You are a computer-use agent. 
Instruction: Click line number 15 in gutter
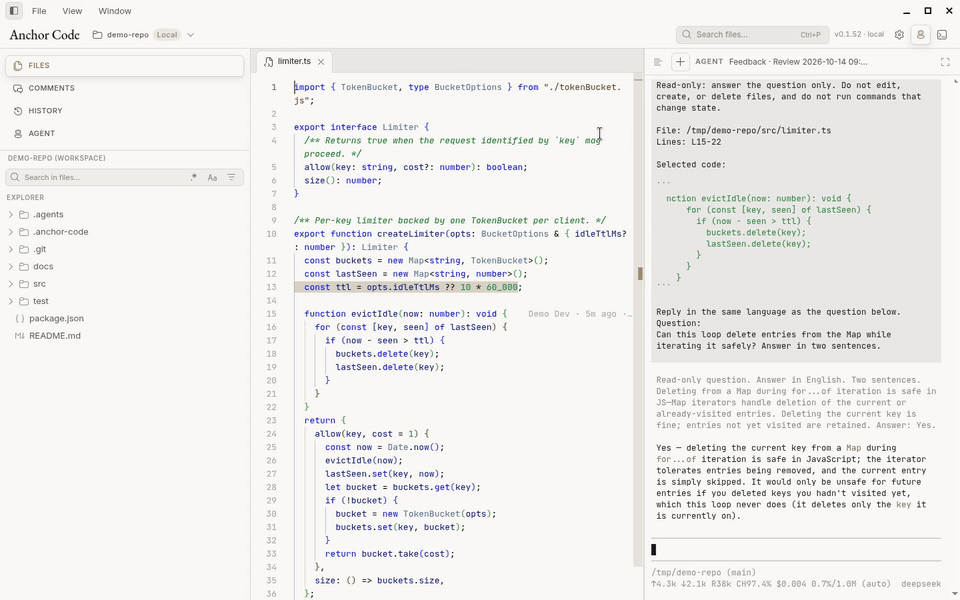[x=272, y=314]
